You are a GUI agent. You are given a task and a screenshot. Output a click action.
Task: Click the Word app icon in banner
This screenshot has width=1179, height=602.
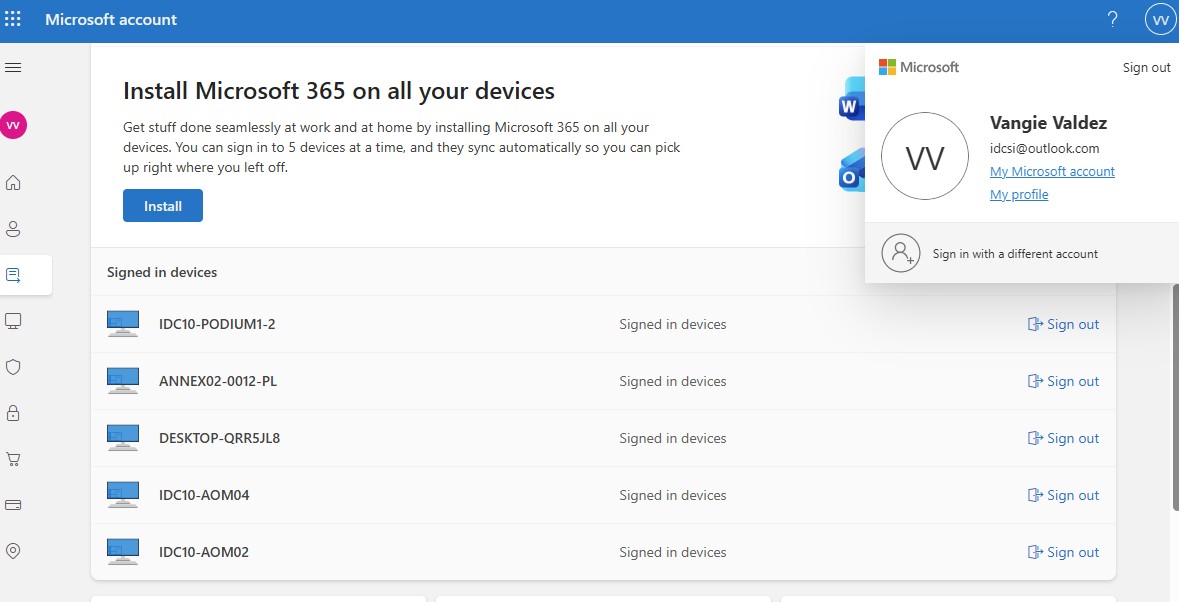[852, 98]
